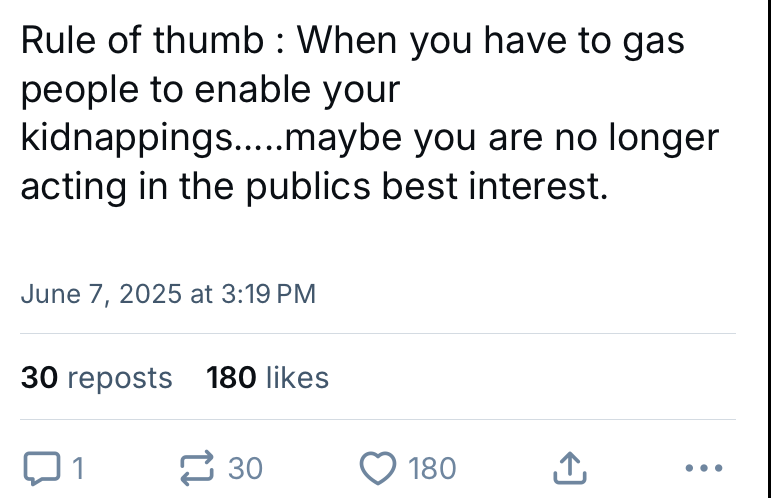Click the Rule of thumb opening line
The width and height of the screenshot is (771, 498).
click(x=353, y=41)
